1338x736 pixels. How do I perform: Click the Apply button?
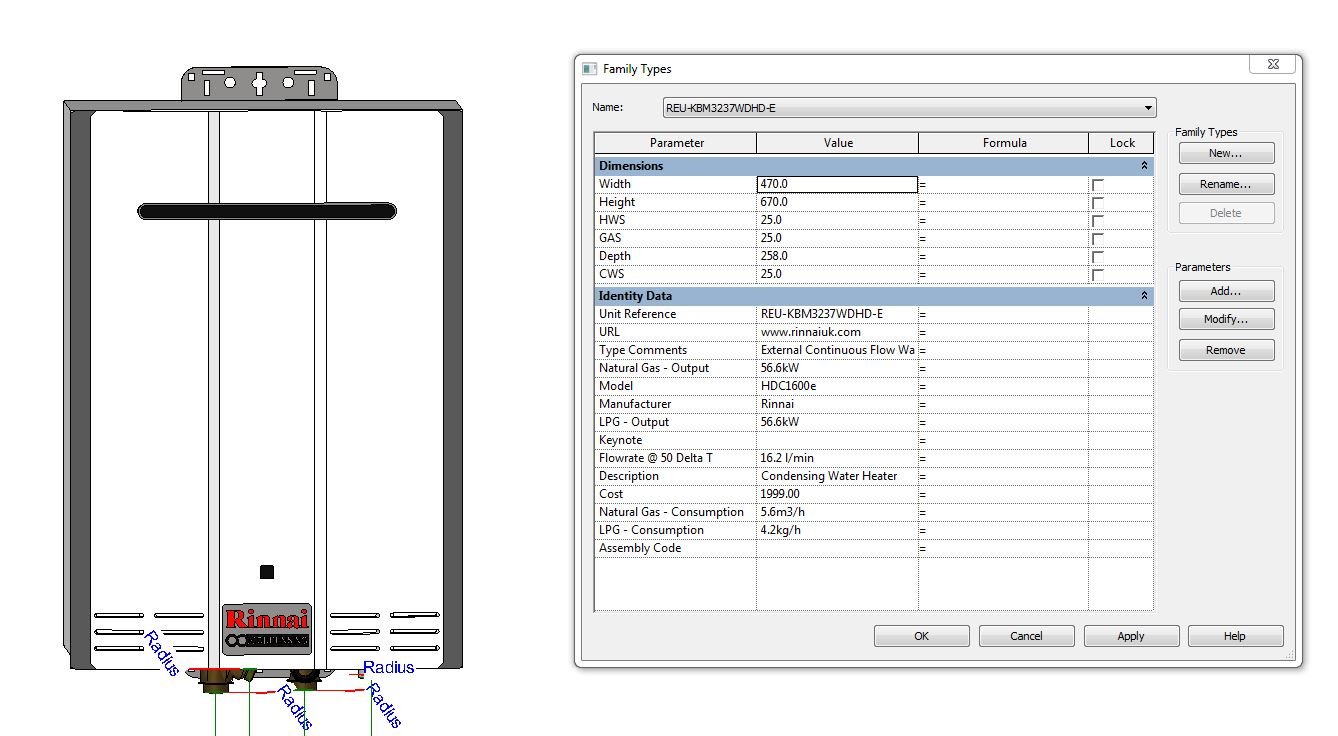click(x=1130, y=636)
